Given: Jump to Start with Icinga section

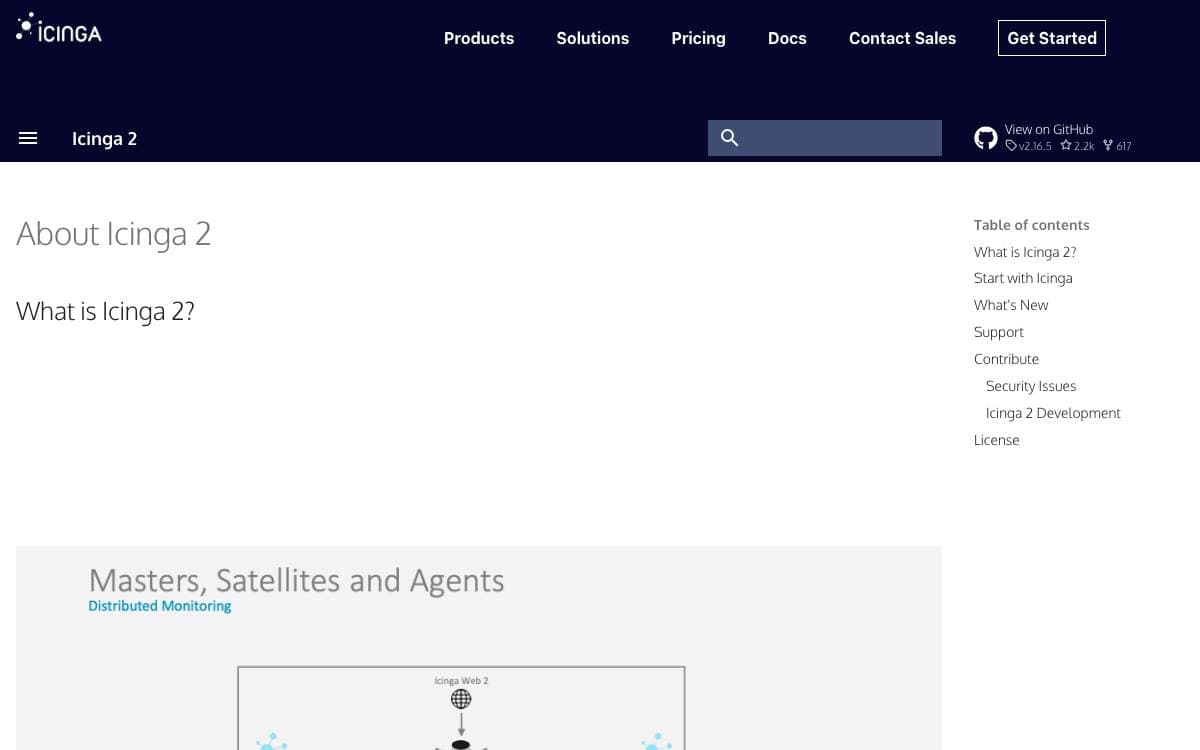Looking at the screenshot, I should (x=1023, y=278).
